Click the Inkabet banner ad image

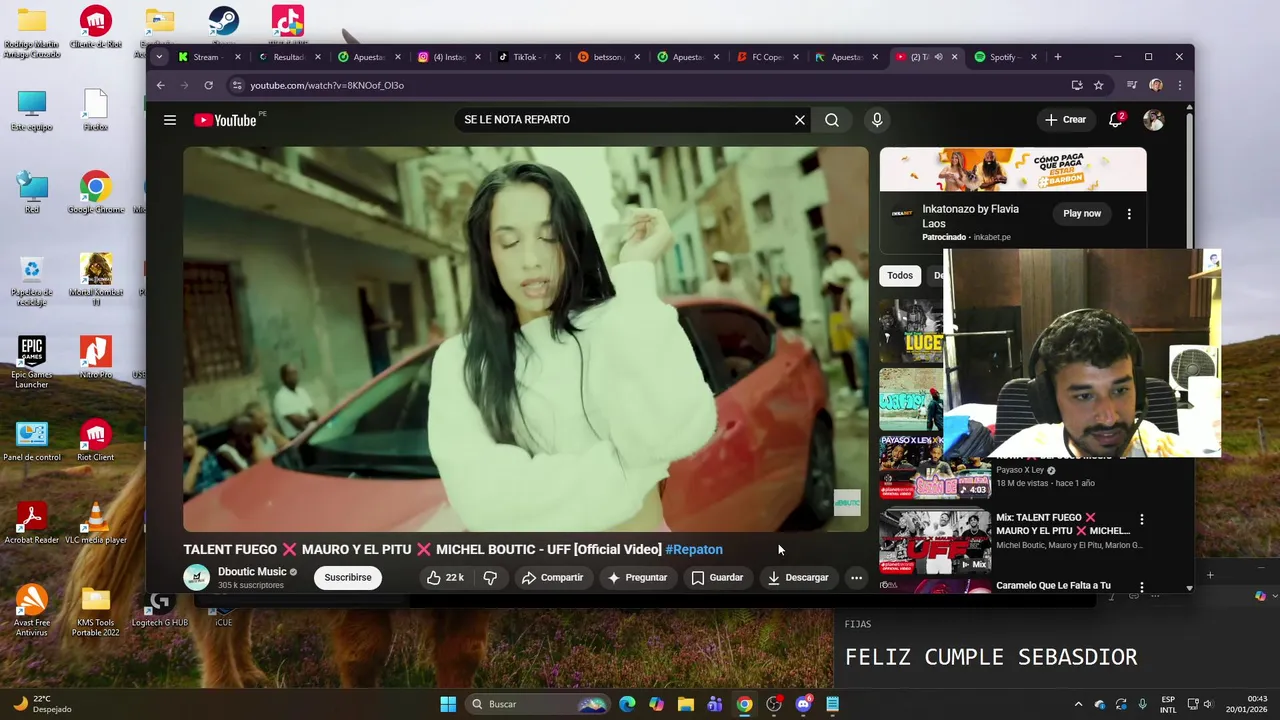click(x=1013, y=169)
